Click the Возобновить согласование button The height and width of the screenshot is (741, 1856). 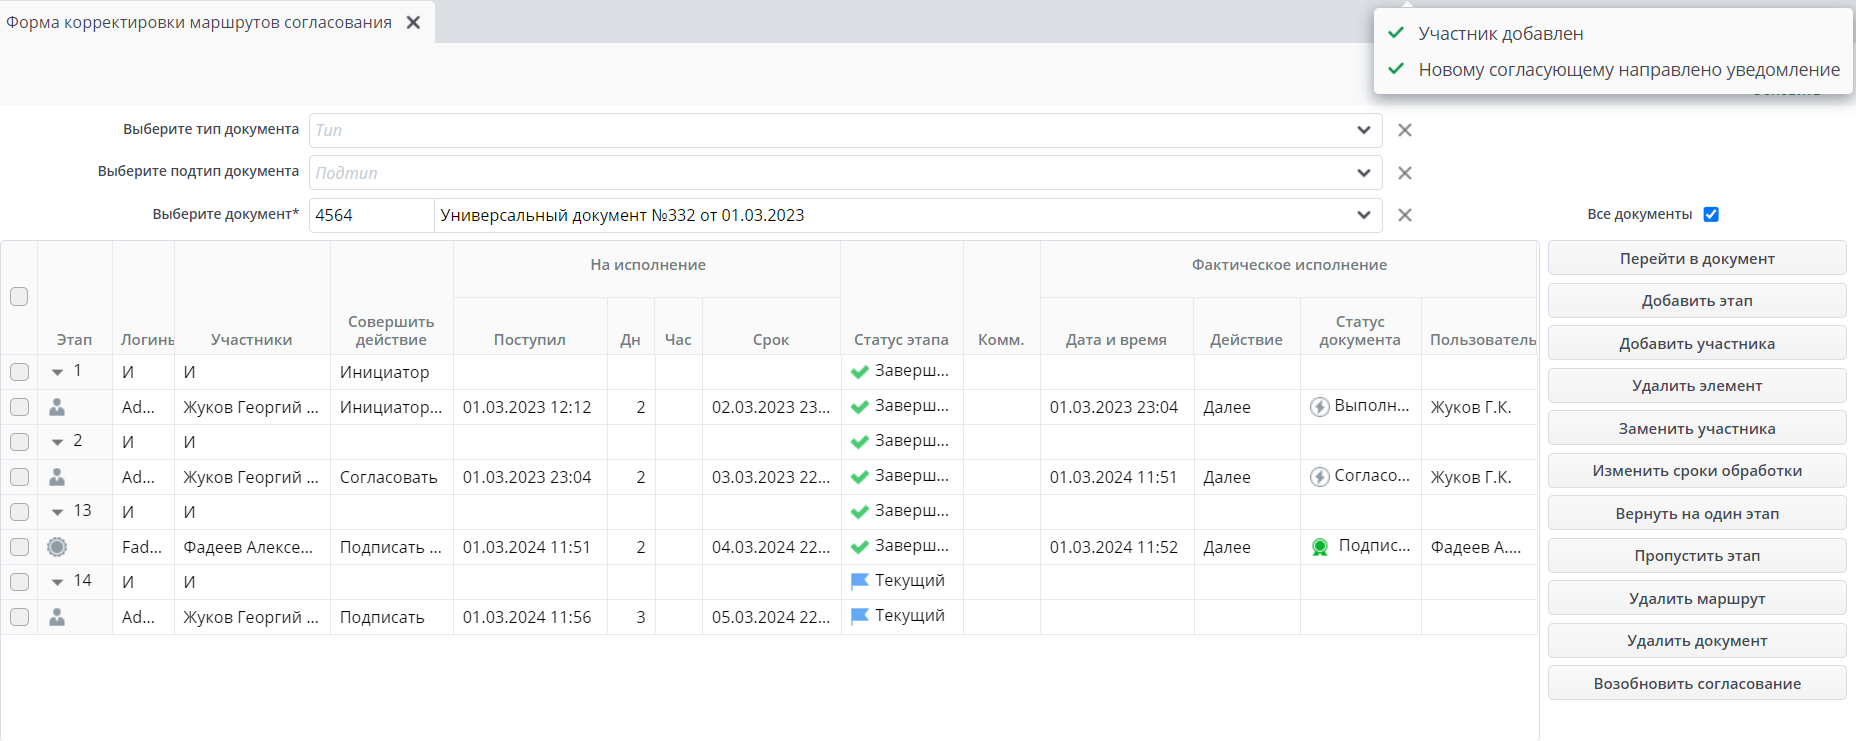pos(1696,683)
